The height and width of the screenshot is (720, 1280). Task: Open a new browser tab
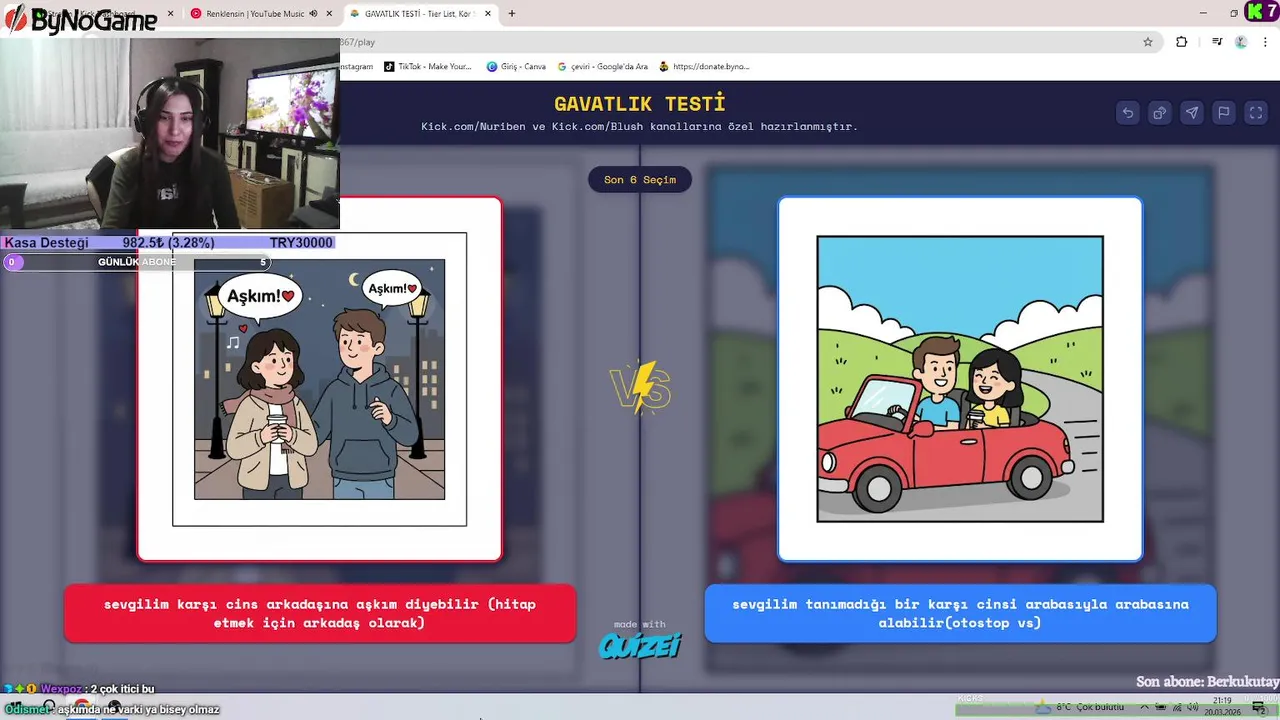coord(512,14)
